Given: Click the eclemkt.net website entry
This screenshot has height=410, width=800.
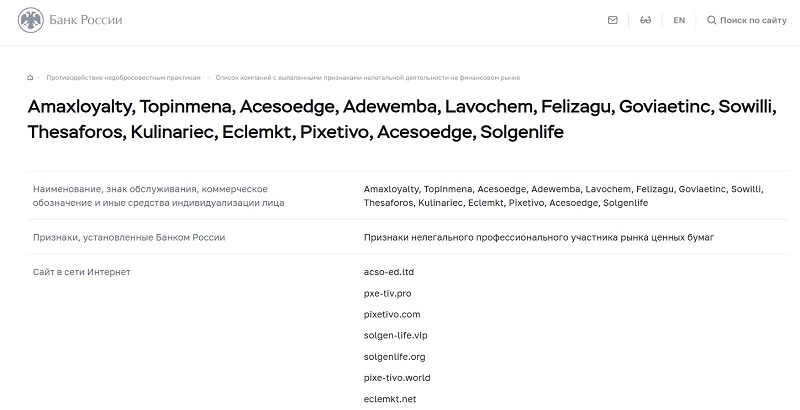Looking at the screenshot, I should coord(390,399).
